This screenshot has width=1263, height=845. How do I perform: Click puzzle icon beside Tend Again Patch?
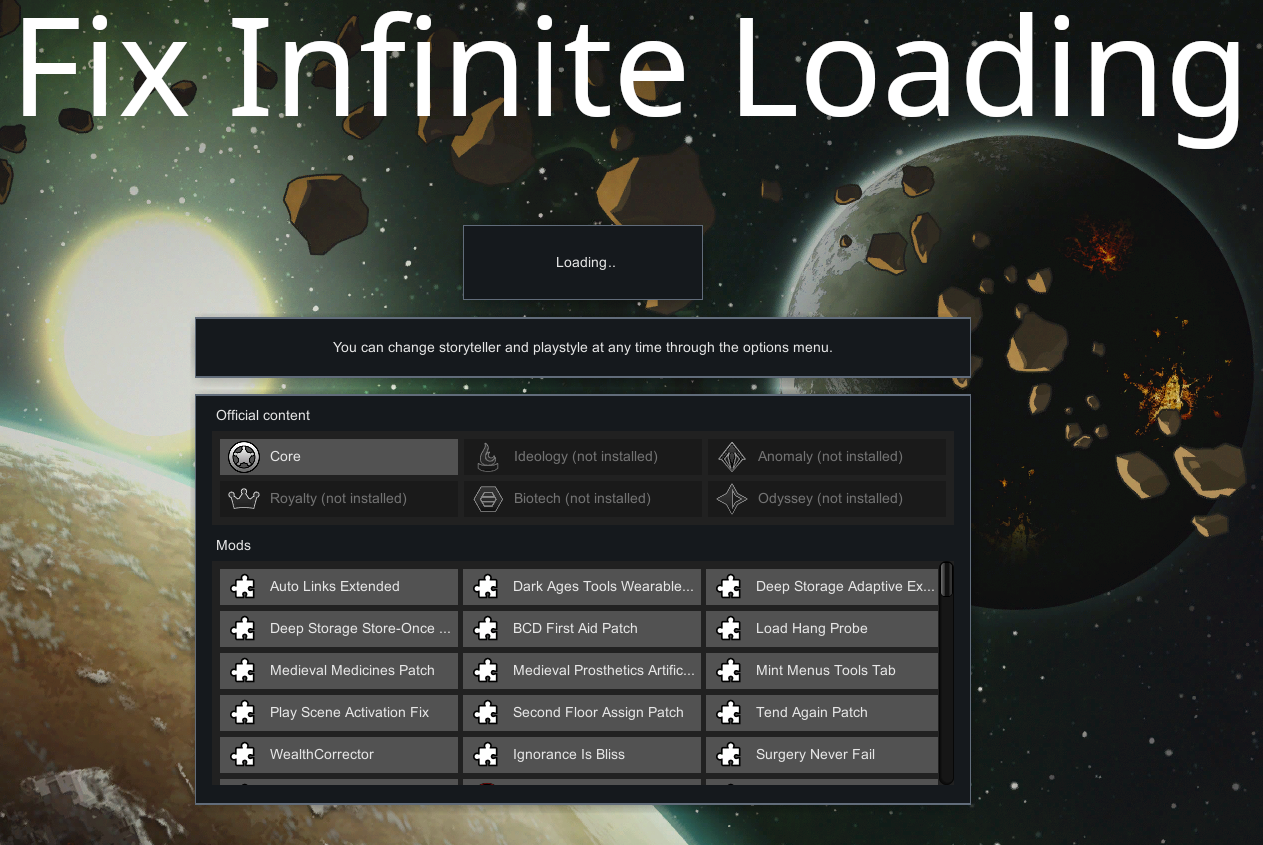(729, 713)
